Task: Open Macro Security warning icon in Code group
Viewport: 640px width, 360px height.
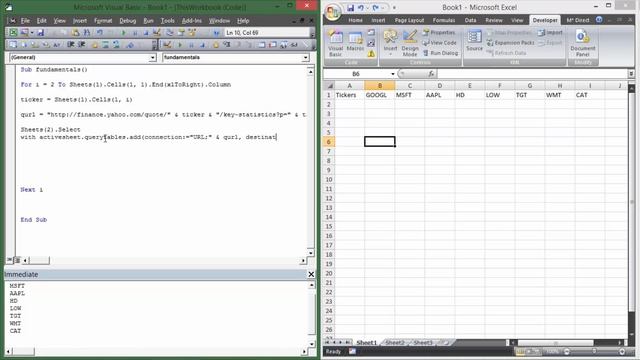Action: tap(371, 53)
